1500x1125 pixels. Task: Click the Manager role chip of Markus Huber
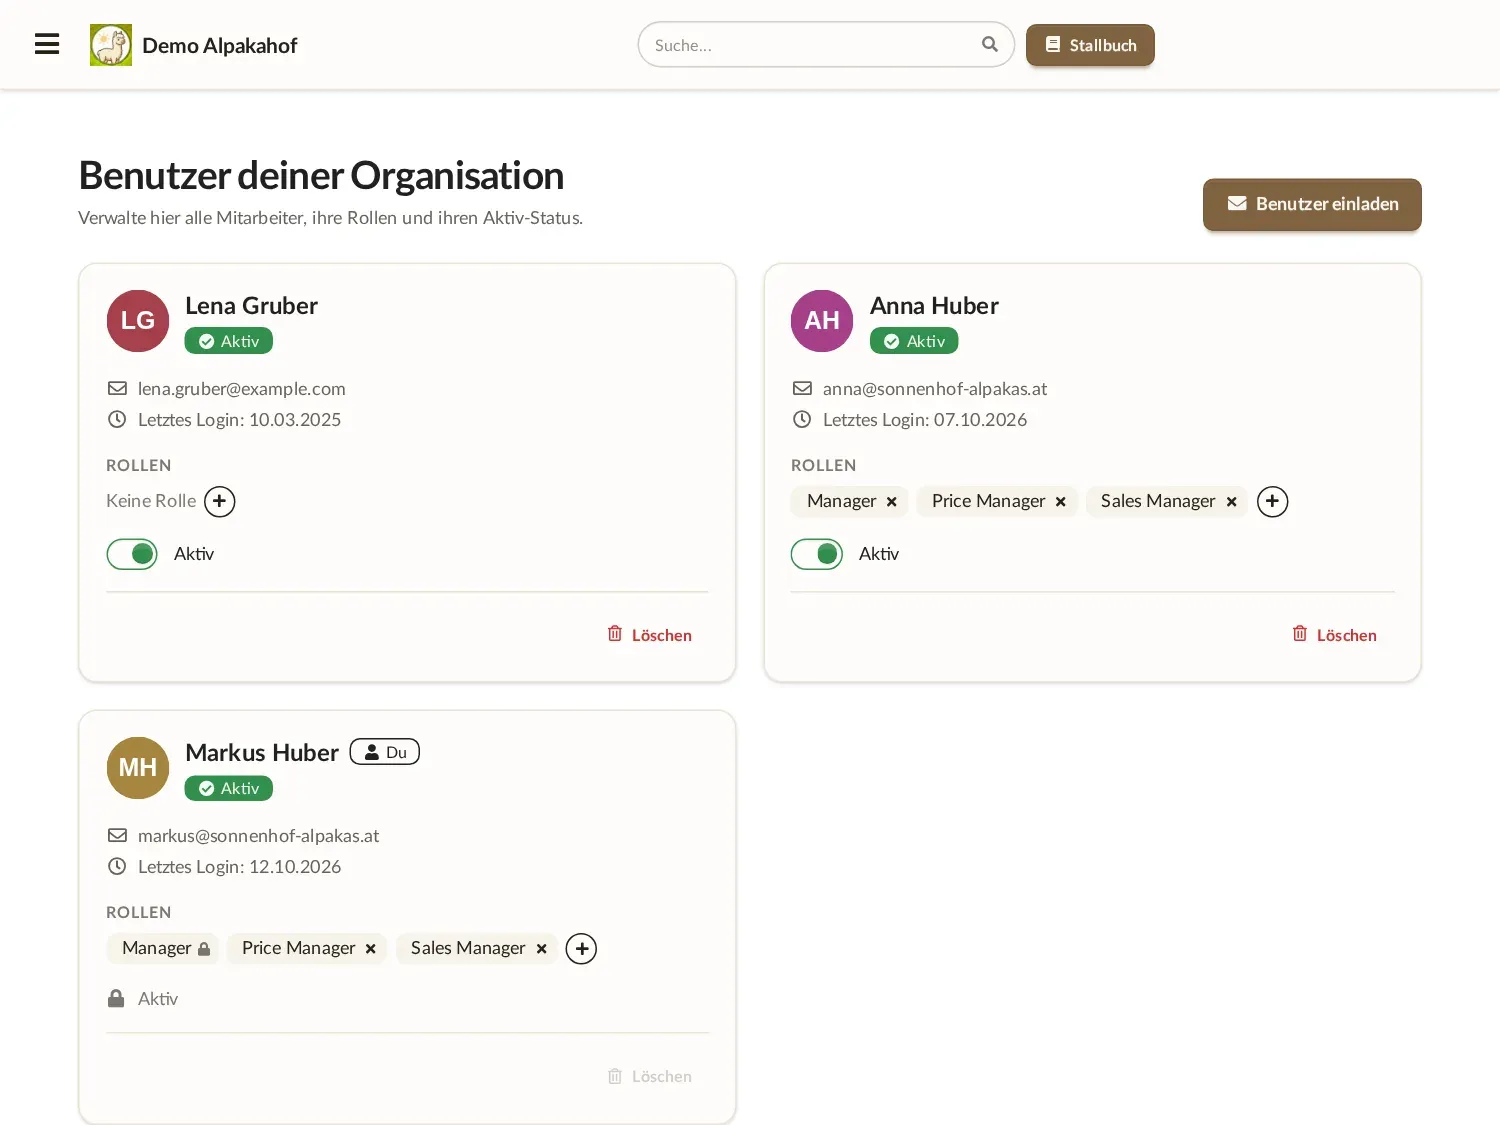(x=163, y=948)
